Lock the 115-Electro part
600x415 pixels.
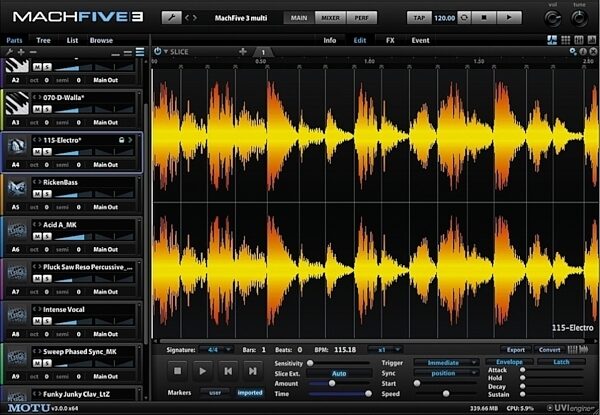coord(121,140)
